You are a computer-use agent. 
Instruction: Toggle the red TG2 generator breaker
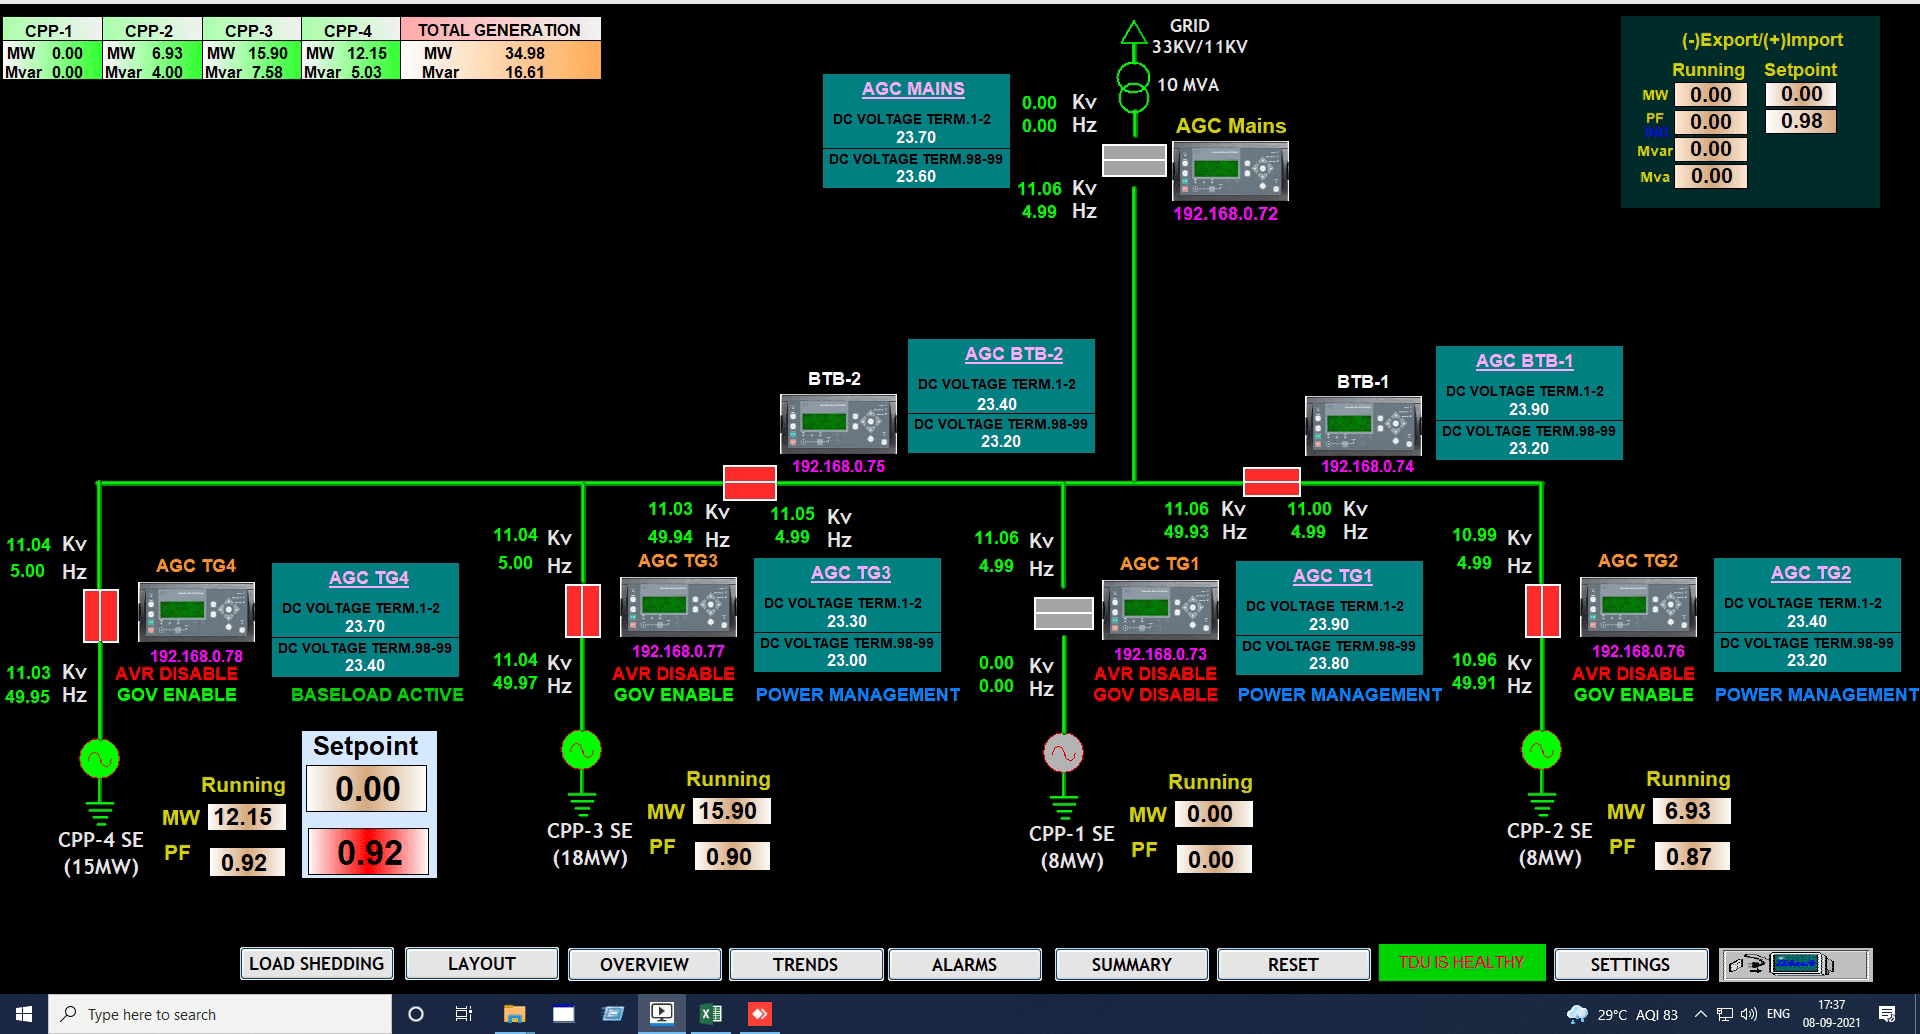point(1542,611)
